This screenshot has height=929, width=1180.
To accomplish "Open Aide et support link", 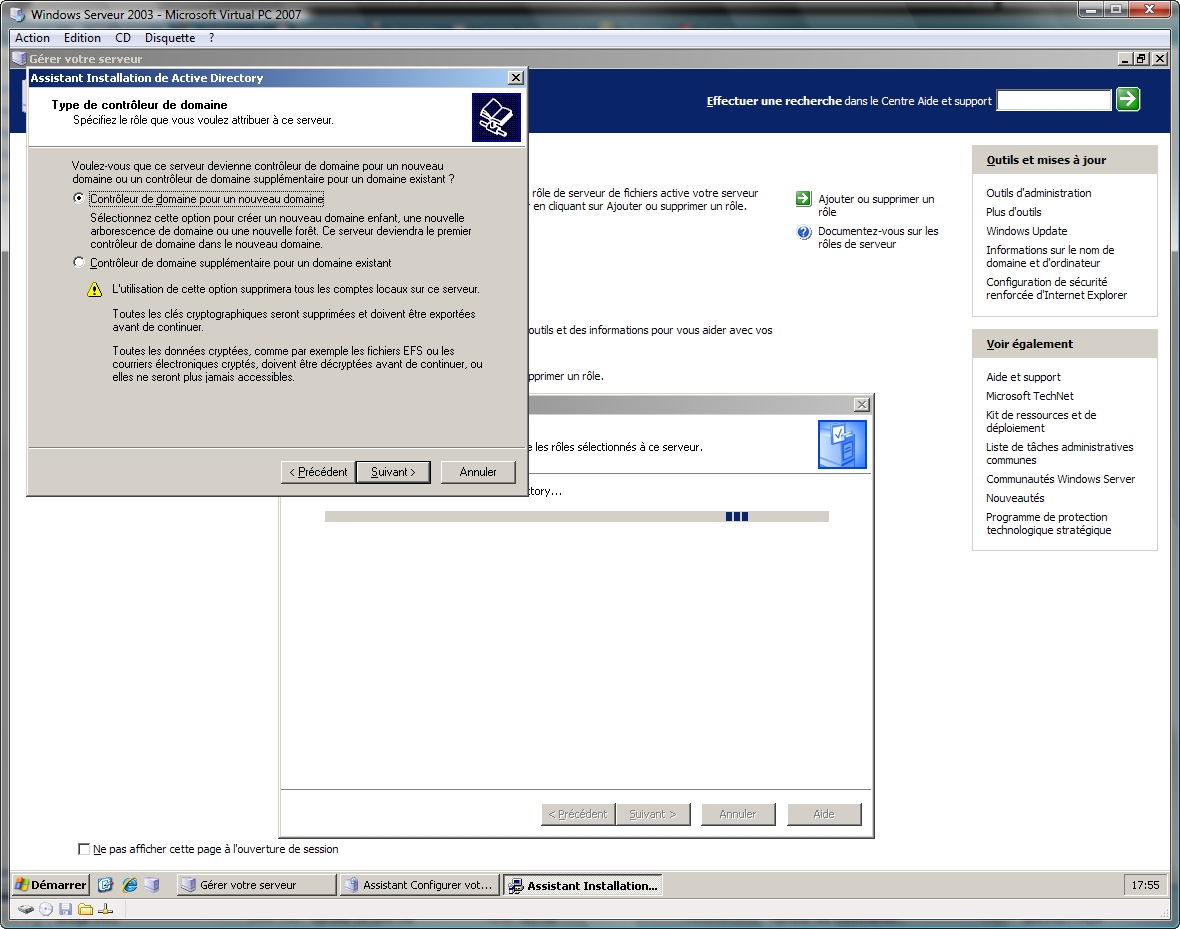I will click(x=1023, y=377).
